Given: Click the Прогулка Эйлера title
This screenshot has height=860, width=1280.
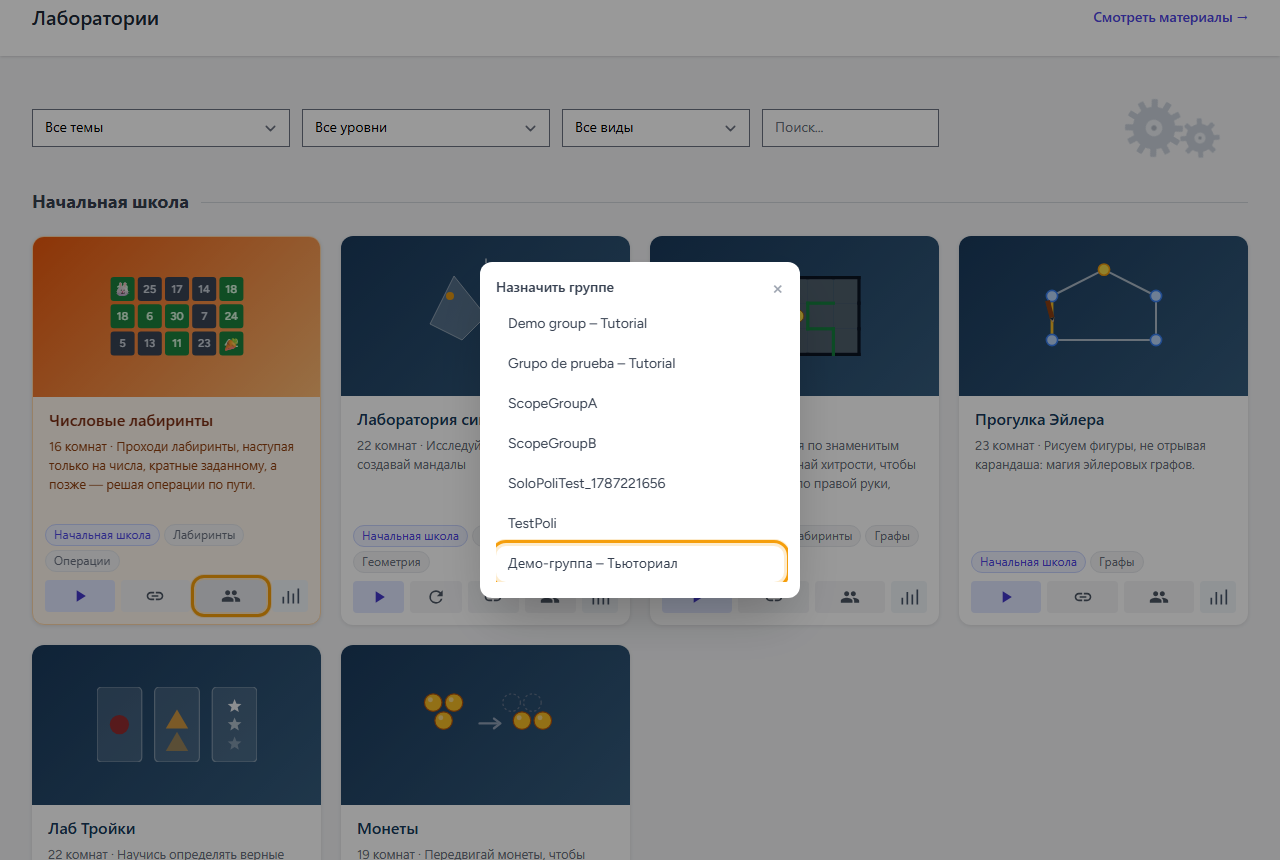Looking at the screenshot, I should (1039, 420).
